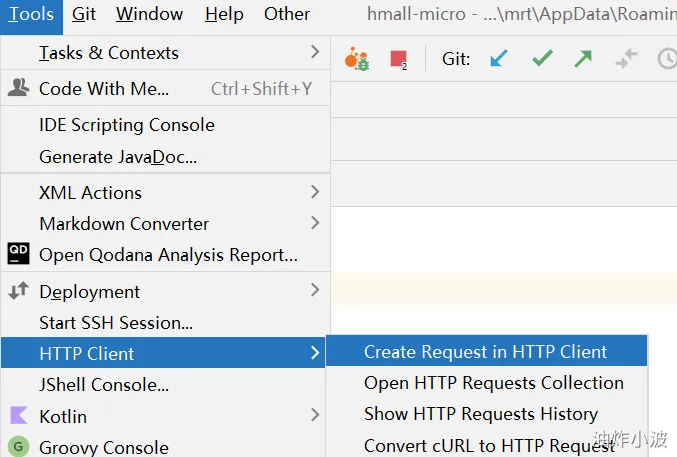This screenshot has height=457, width=677.
Task: Open the XML Actions submenu
Action: [165, 193]
